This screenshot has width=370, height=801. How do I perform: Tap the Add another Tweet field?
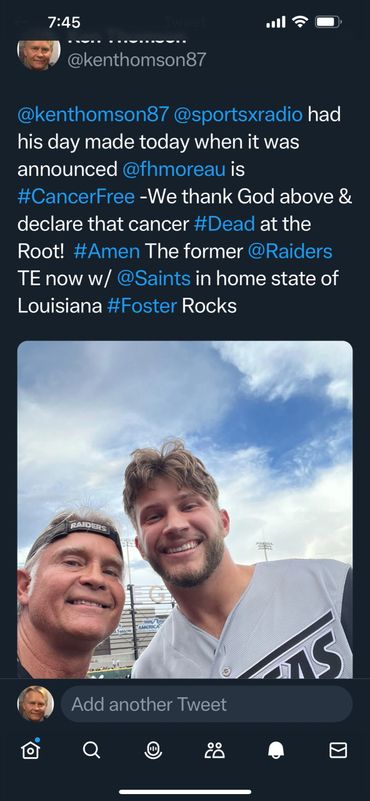pos(206,704)
